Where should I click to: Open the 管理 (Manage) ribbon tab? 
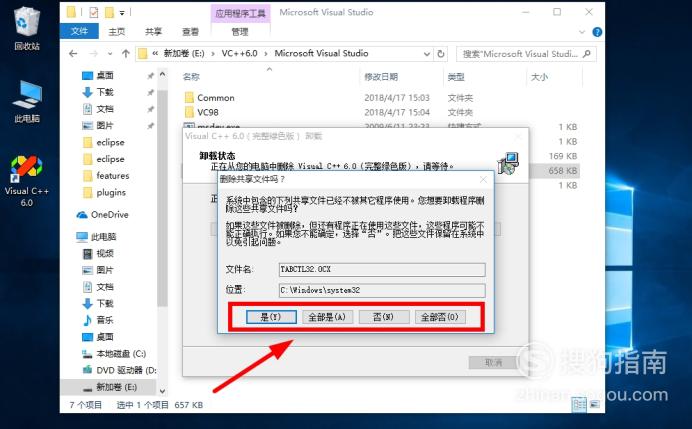click(240, 32)
